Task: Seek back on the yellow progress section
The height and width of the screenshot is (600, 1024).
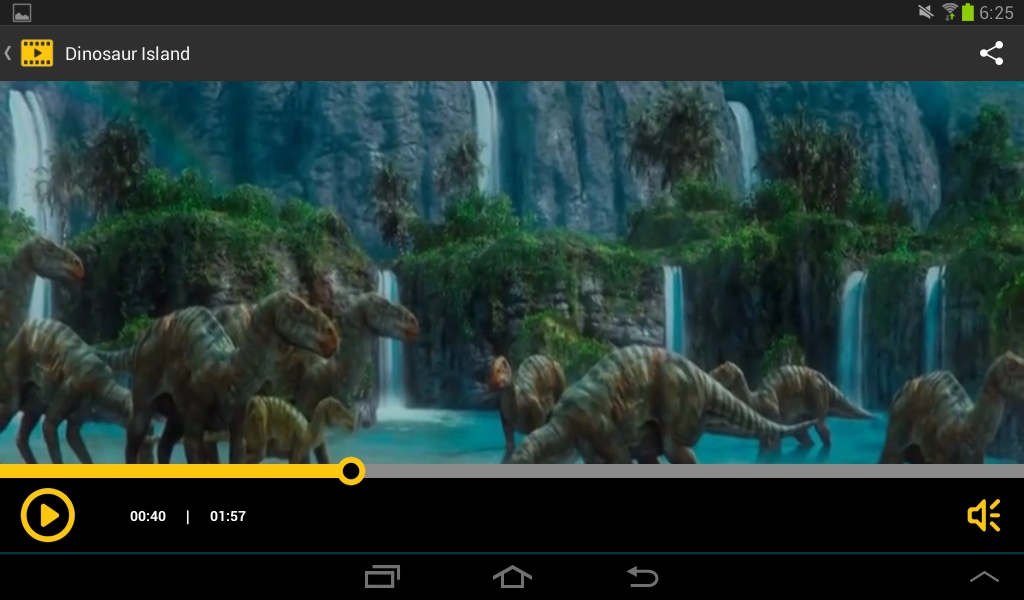Action: 169,471
